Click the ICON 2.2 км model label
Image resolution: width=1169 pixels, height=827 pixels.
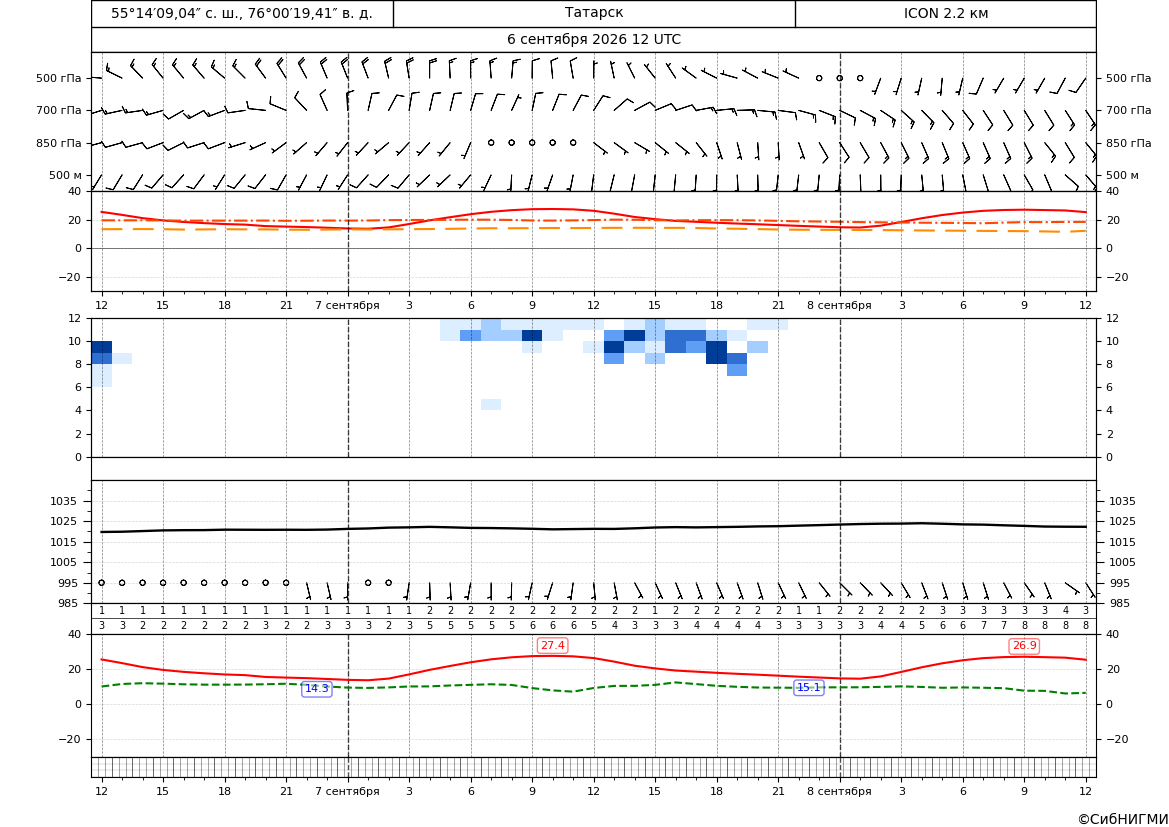coord(945,13)
